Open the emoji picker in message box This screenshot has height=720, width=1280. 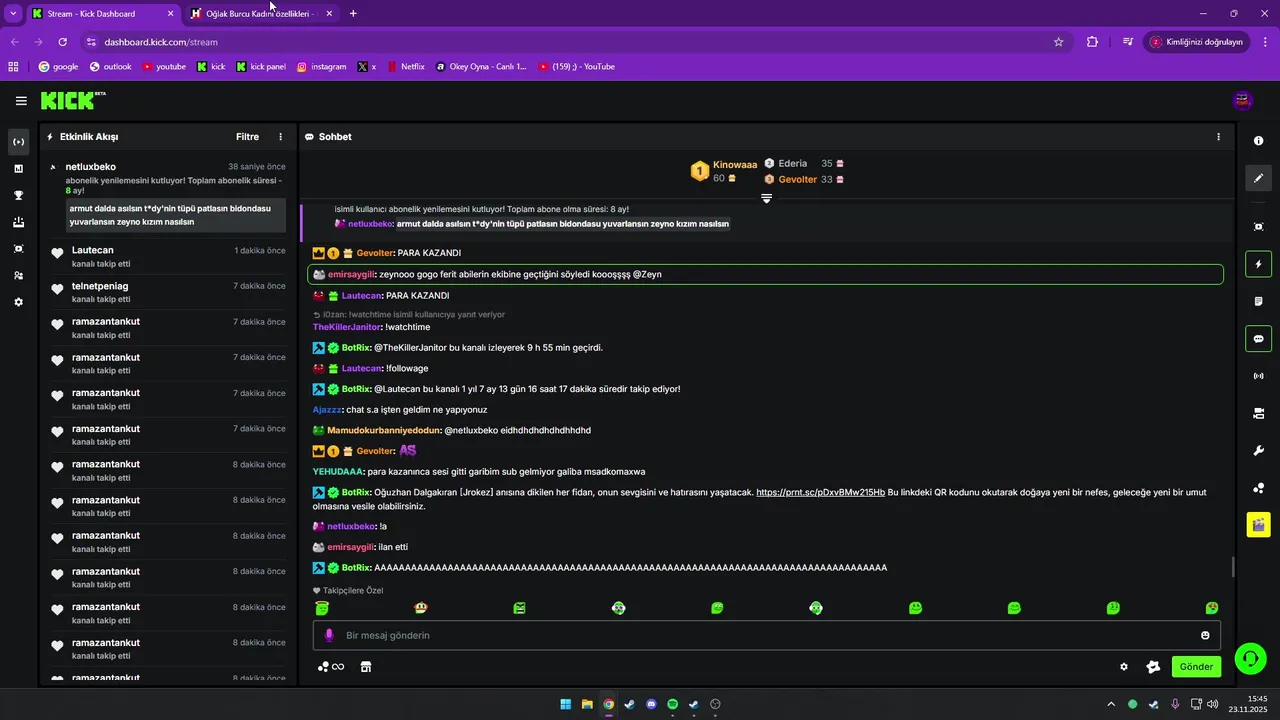pos(1205,635)
